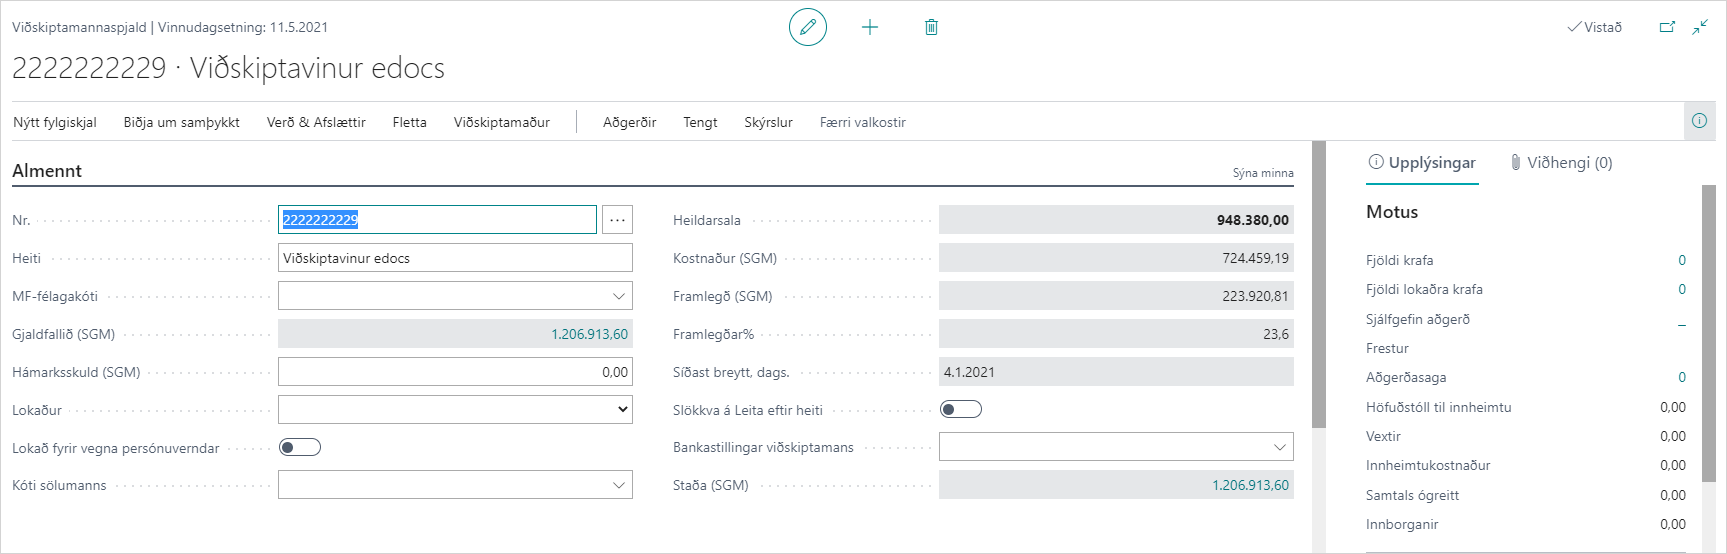Open the Skýrslur menu
The width and height of the screenshot is (1727, 554).
(x=768, y=122)
